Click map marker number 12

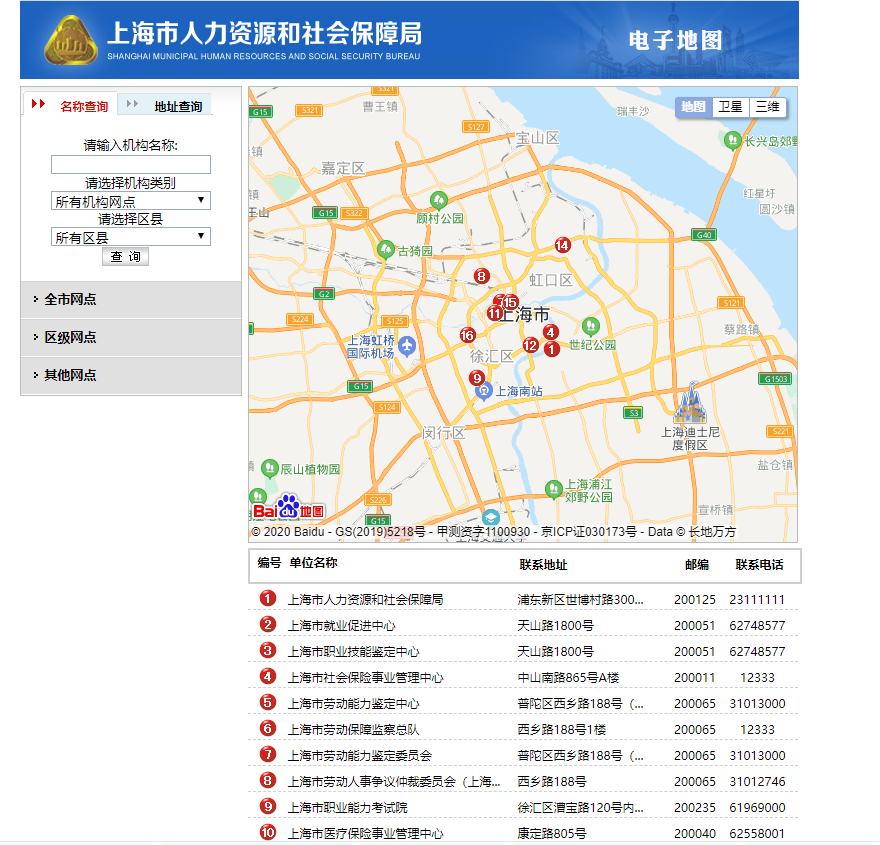(x=530, y=346)
